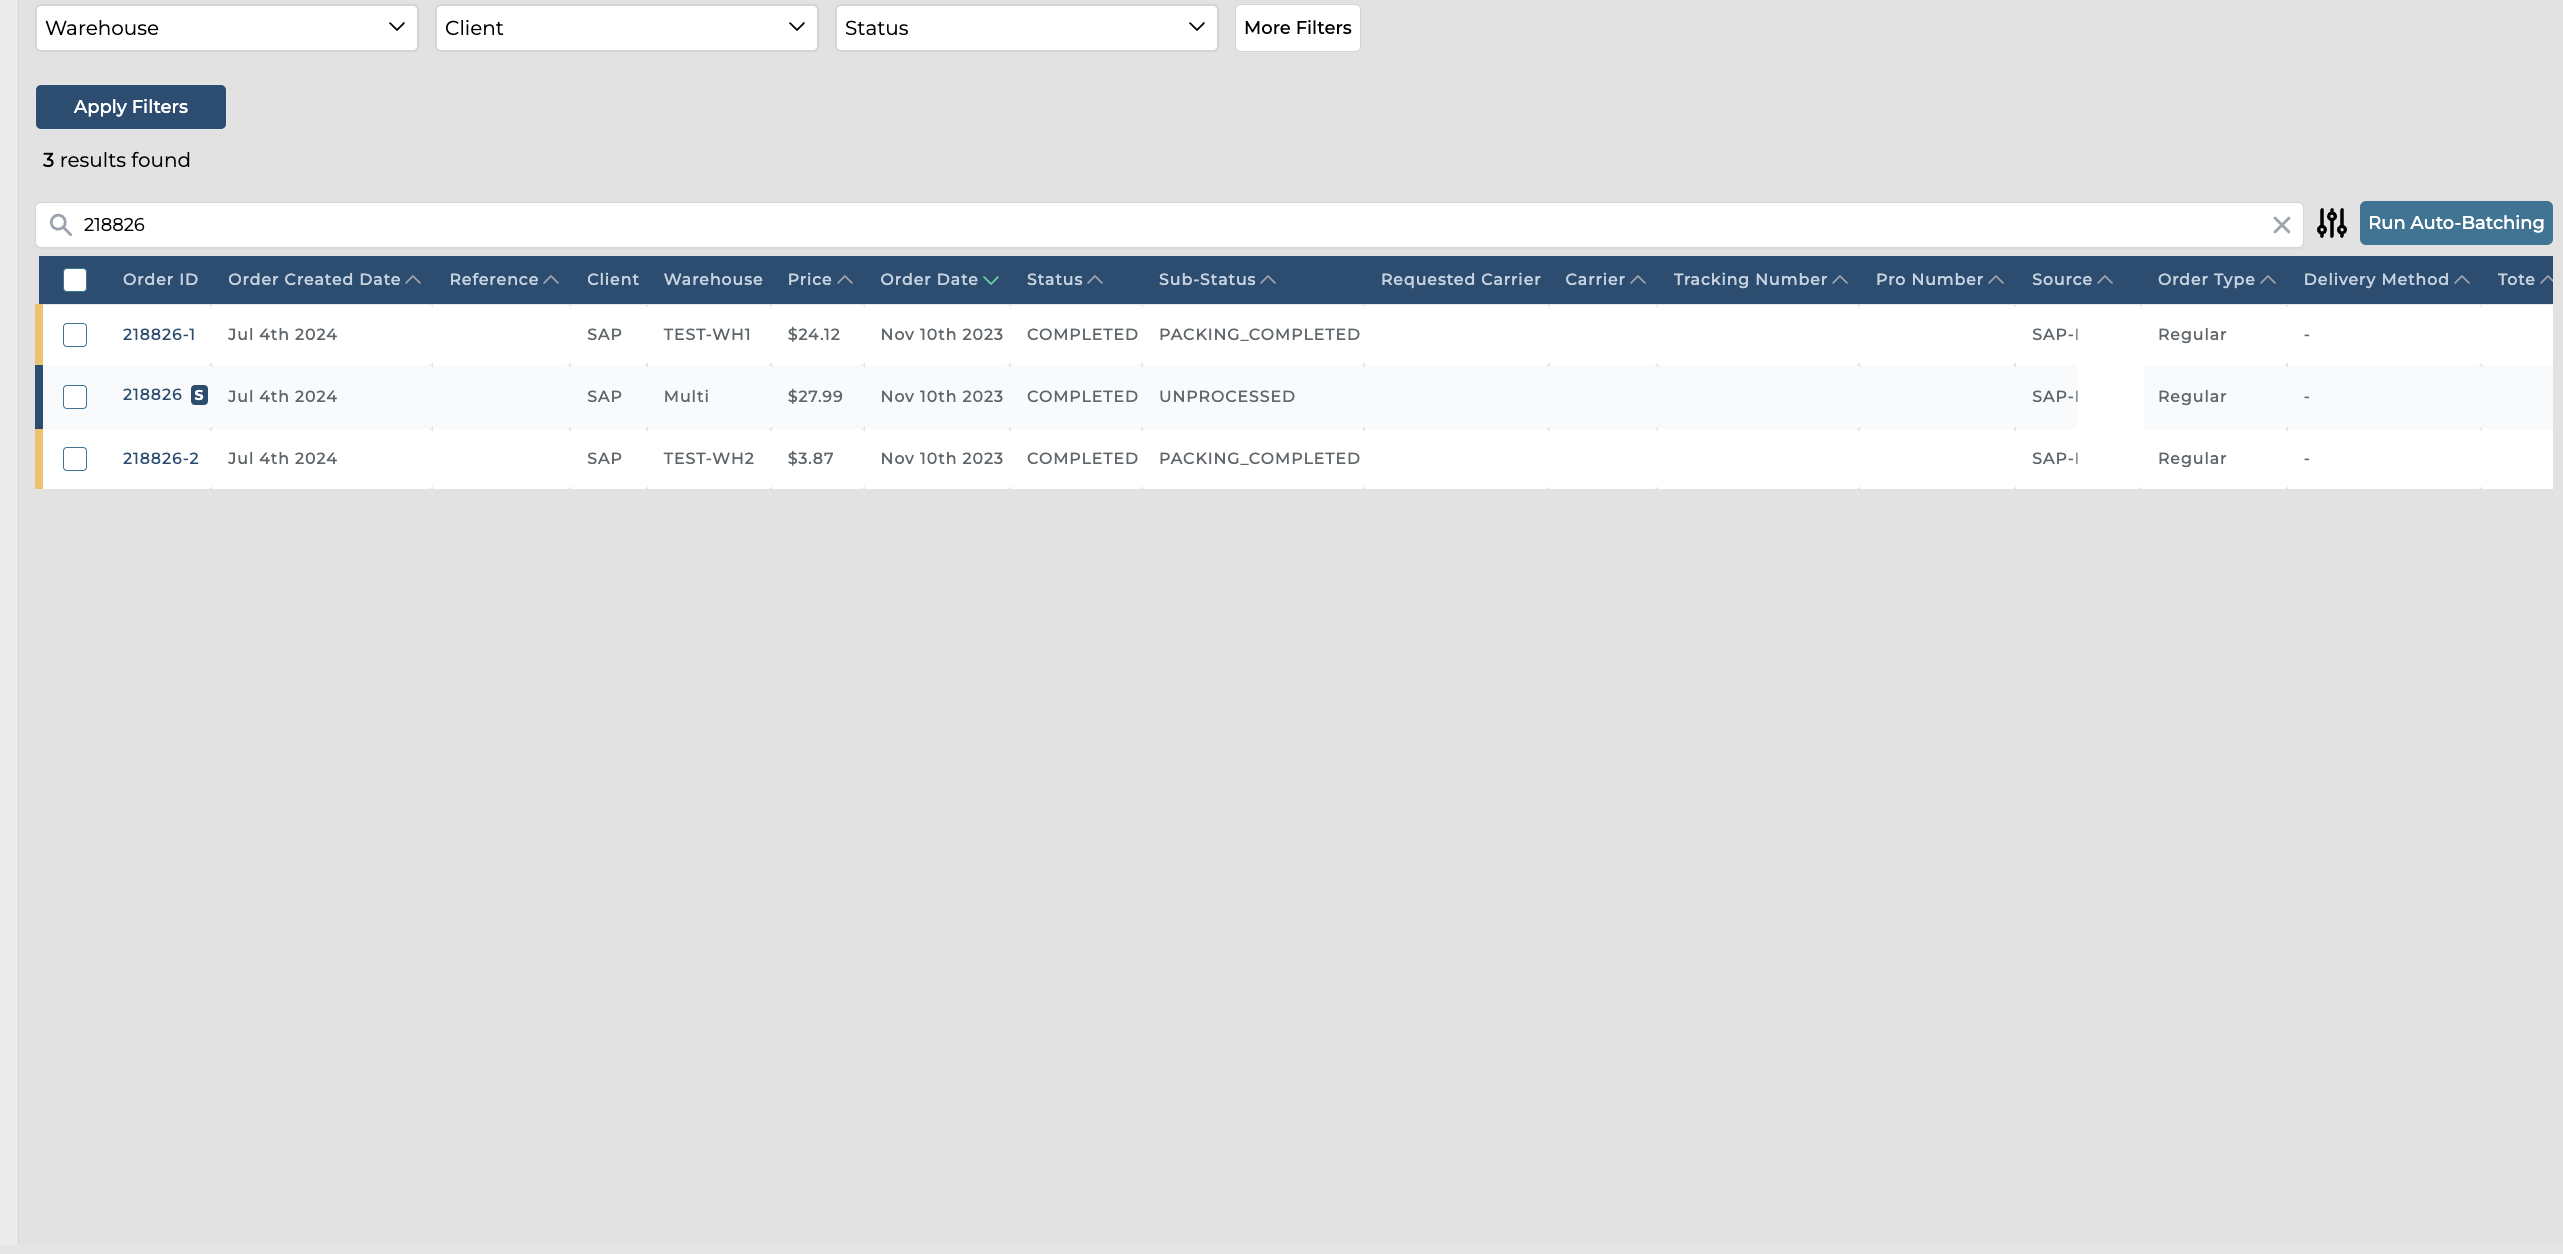Sort by Order Created Date arrow

point(413,280)
